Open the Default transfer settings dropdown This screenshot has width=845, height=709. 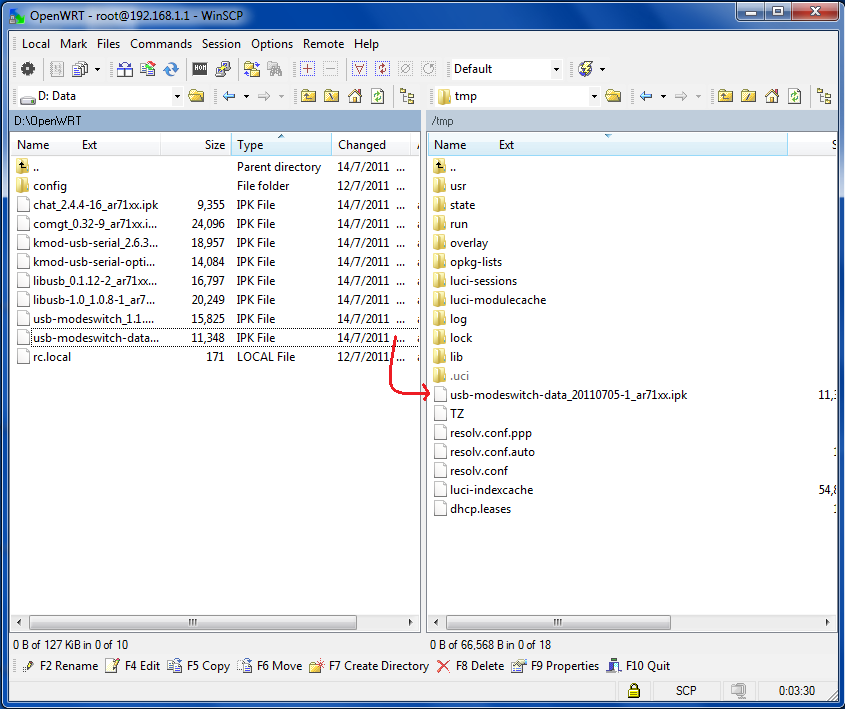[x=556, y=69]
